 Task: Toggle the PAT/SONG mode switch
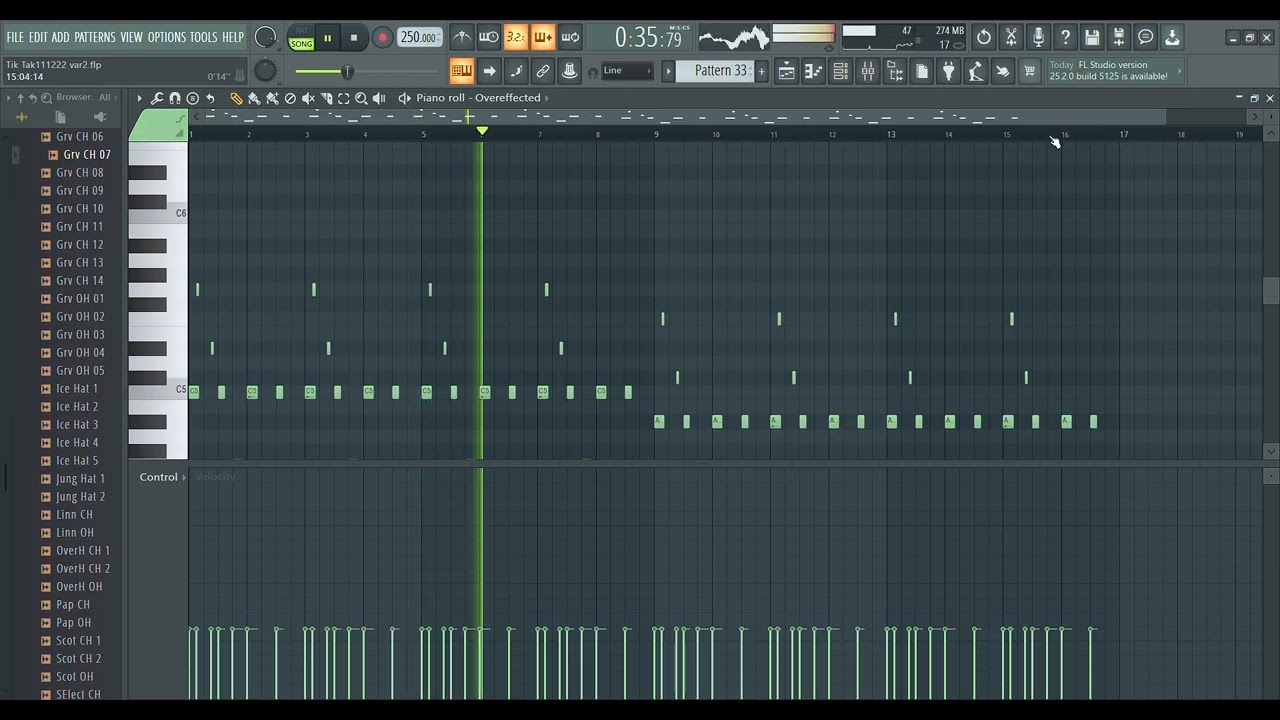pyautogui.click(x=301, y=38)
